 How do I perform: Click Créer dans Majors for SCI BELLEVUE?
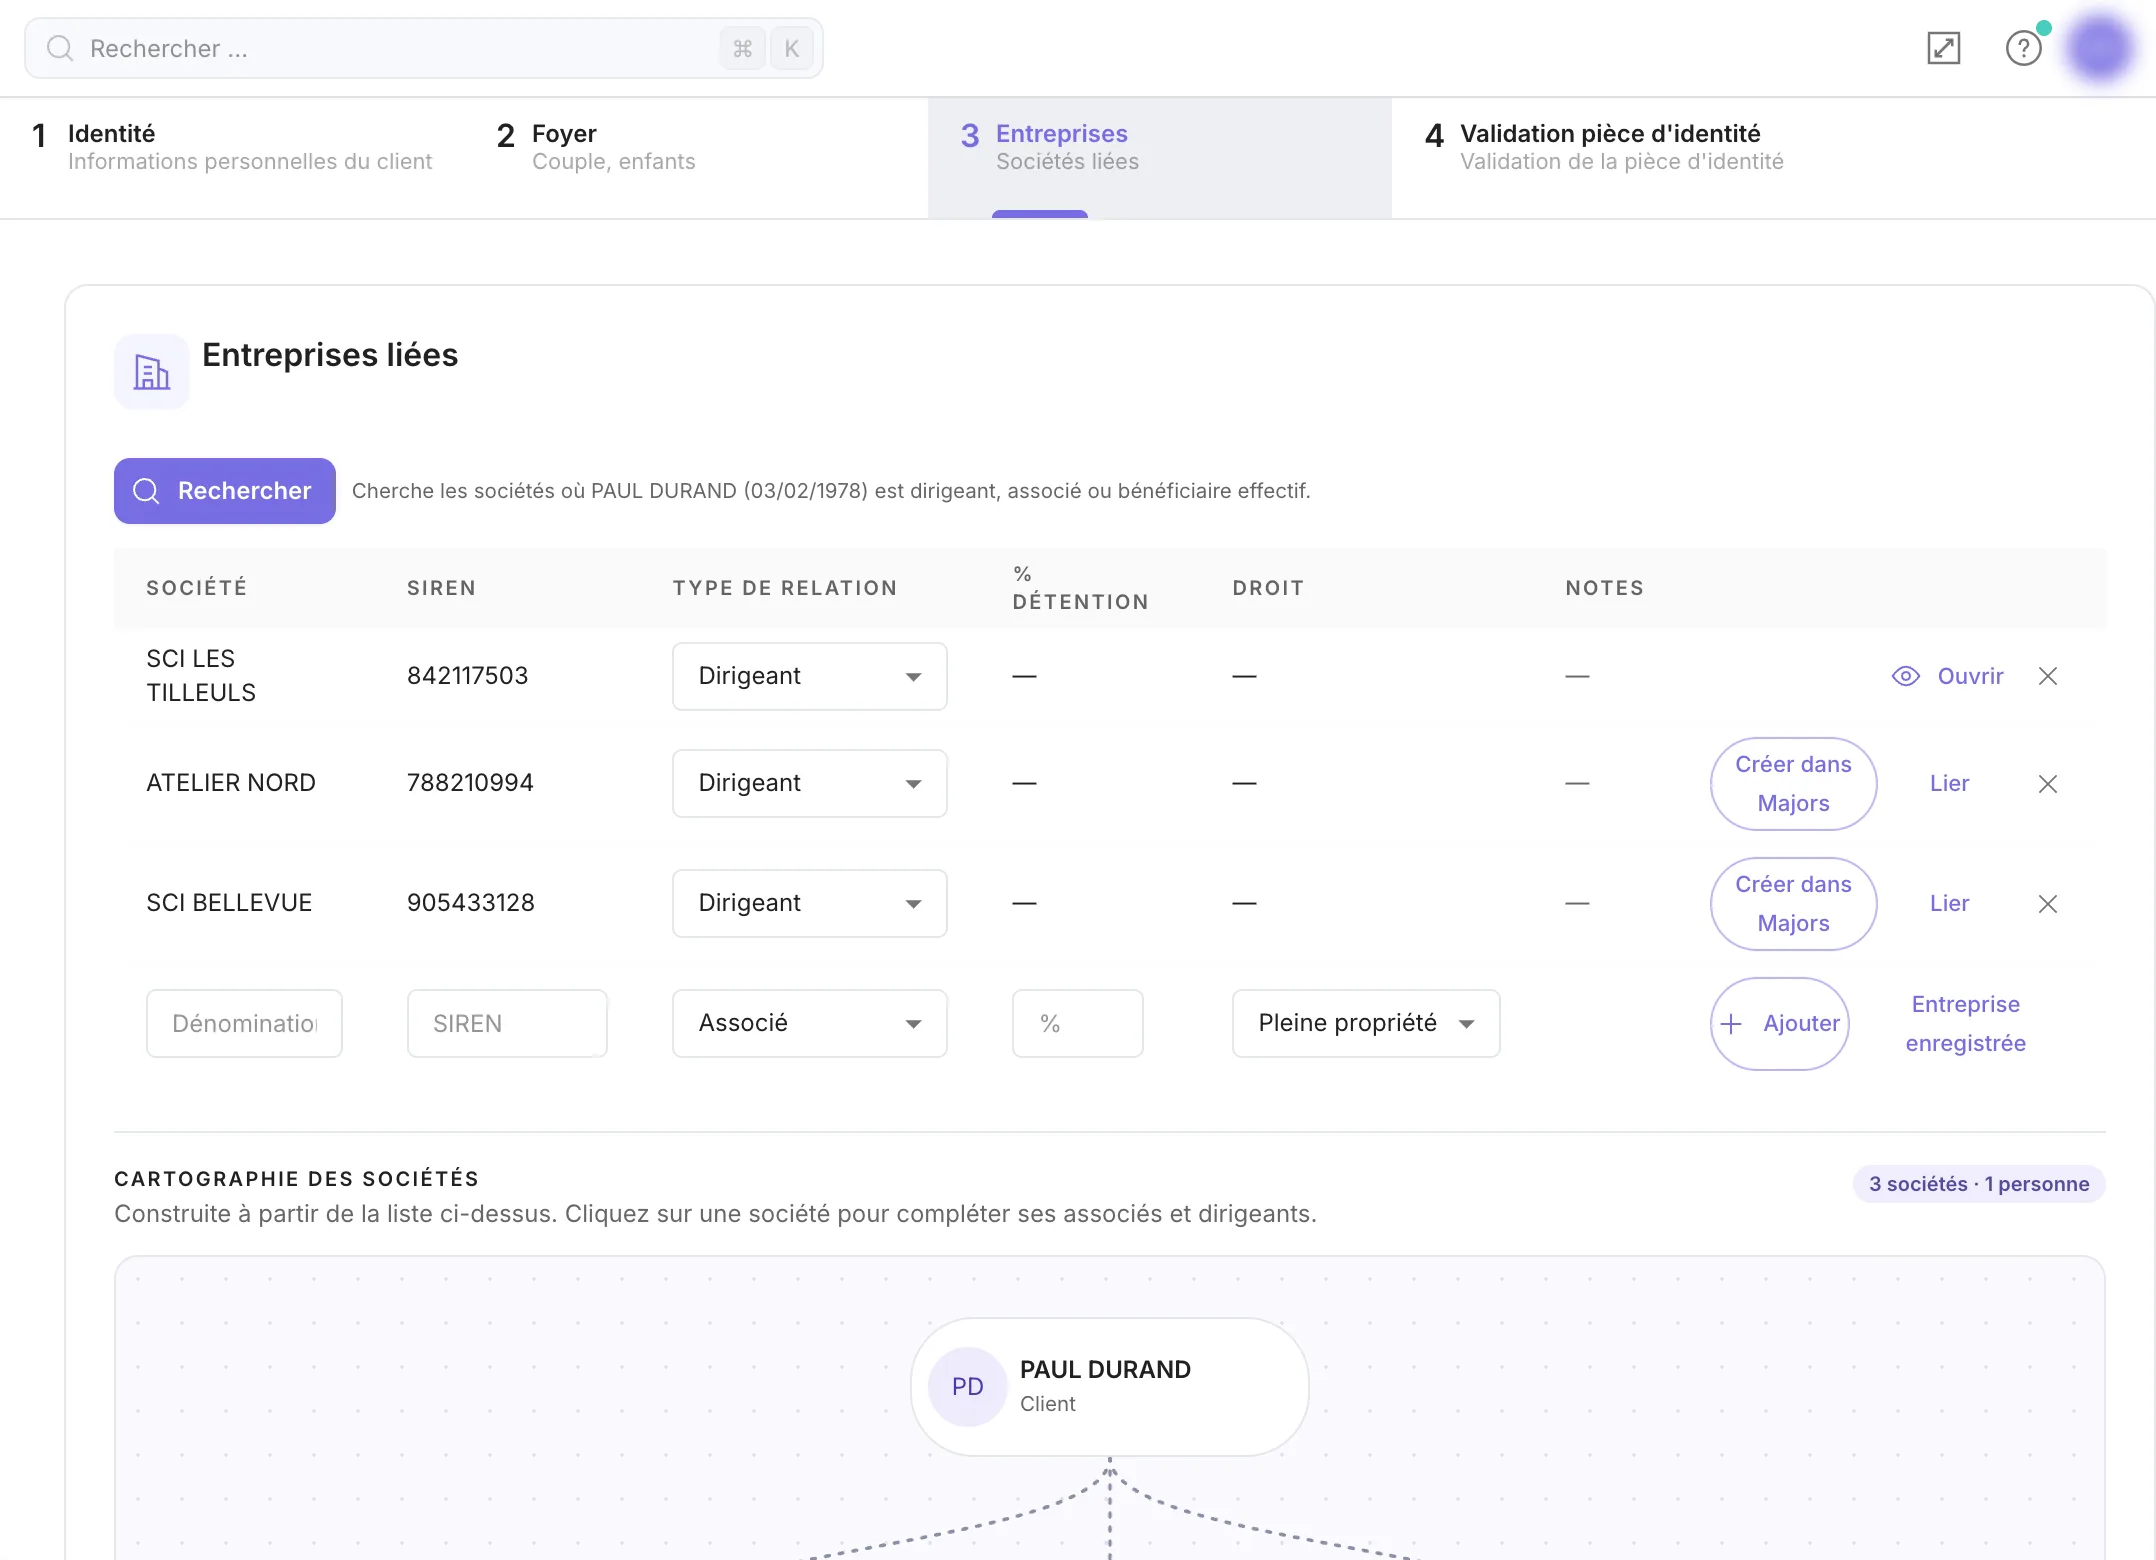1793,904
